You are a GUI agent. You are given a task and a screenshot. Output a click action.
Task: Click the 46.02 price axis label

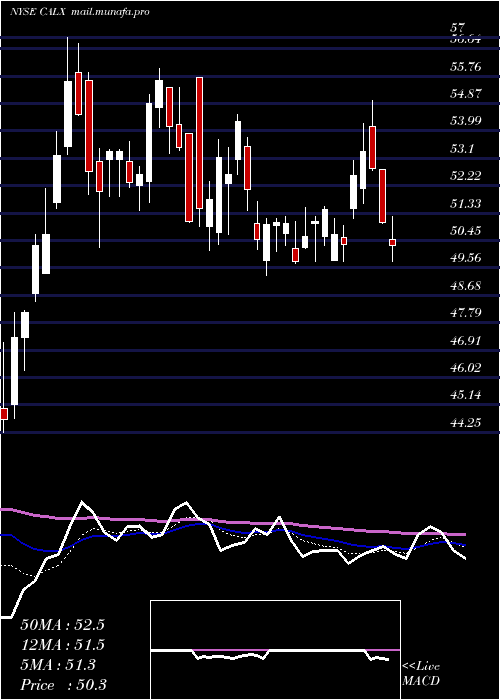coord(466,368)
